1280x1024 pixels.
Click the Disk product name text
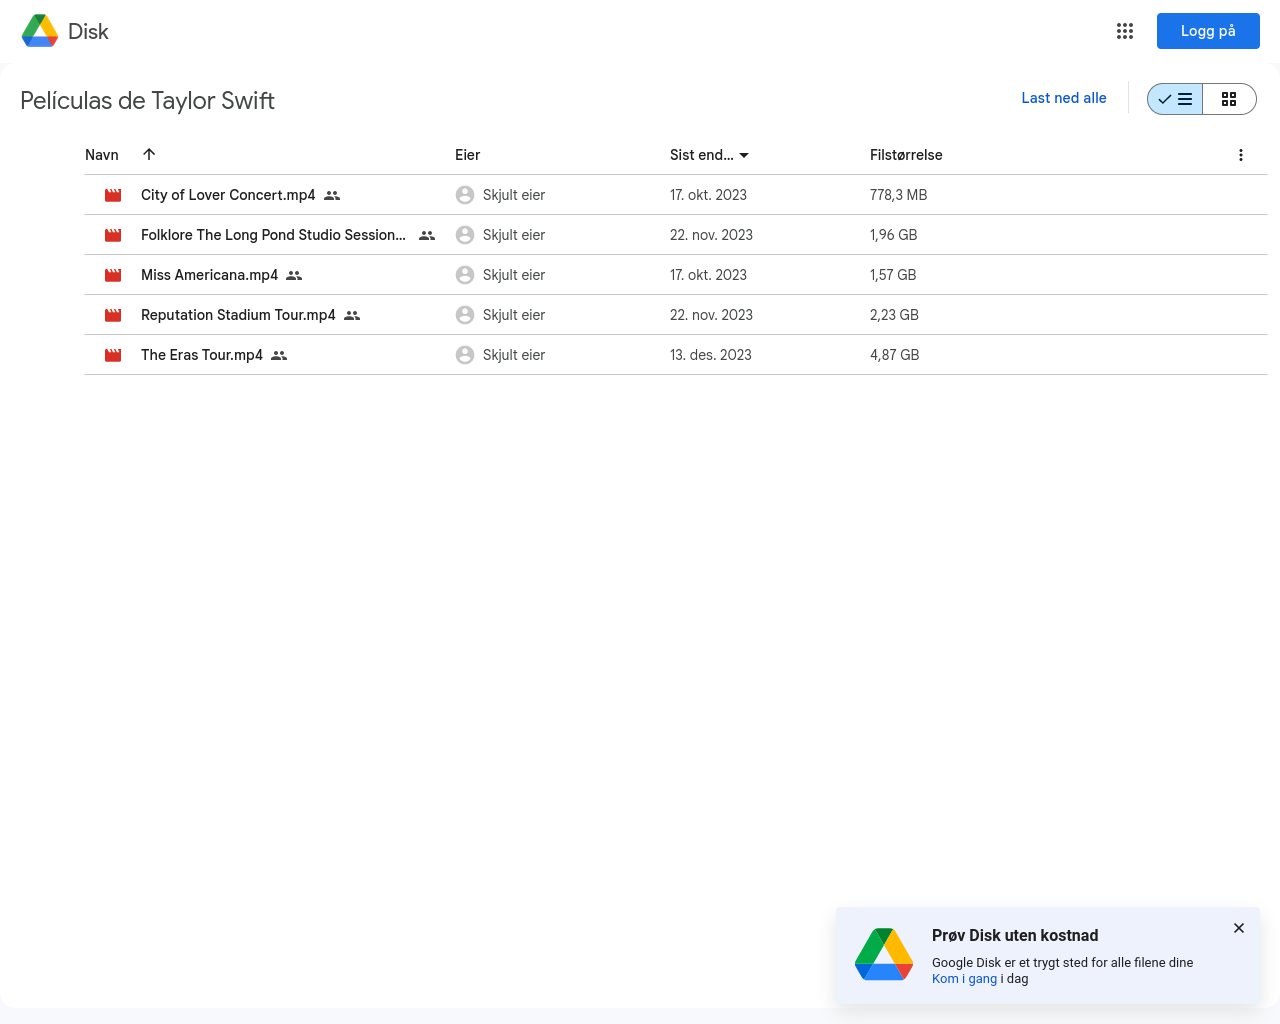pos(88,32)
